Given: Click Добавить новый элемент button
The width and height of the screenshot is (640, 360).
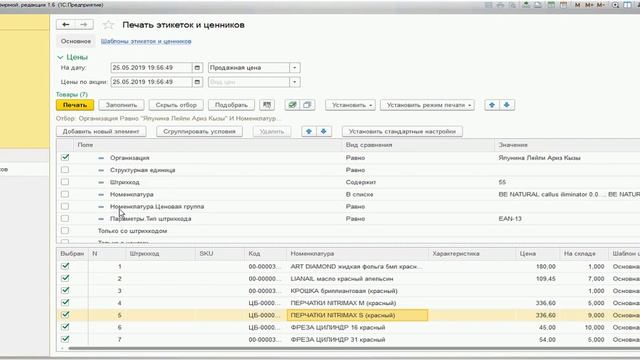Looking at the screenshot, I should point(101,131).
